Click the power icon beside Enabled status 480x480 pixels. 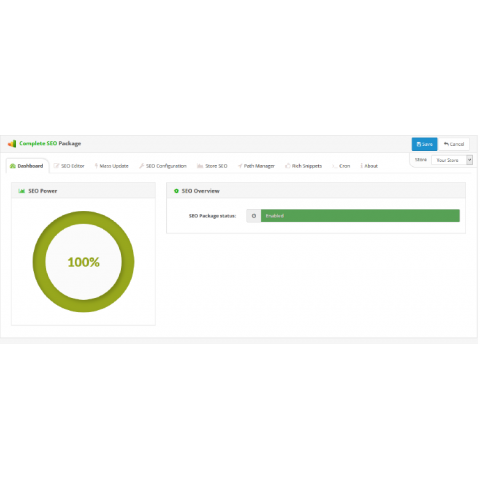click(x=254, y=216)
